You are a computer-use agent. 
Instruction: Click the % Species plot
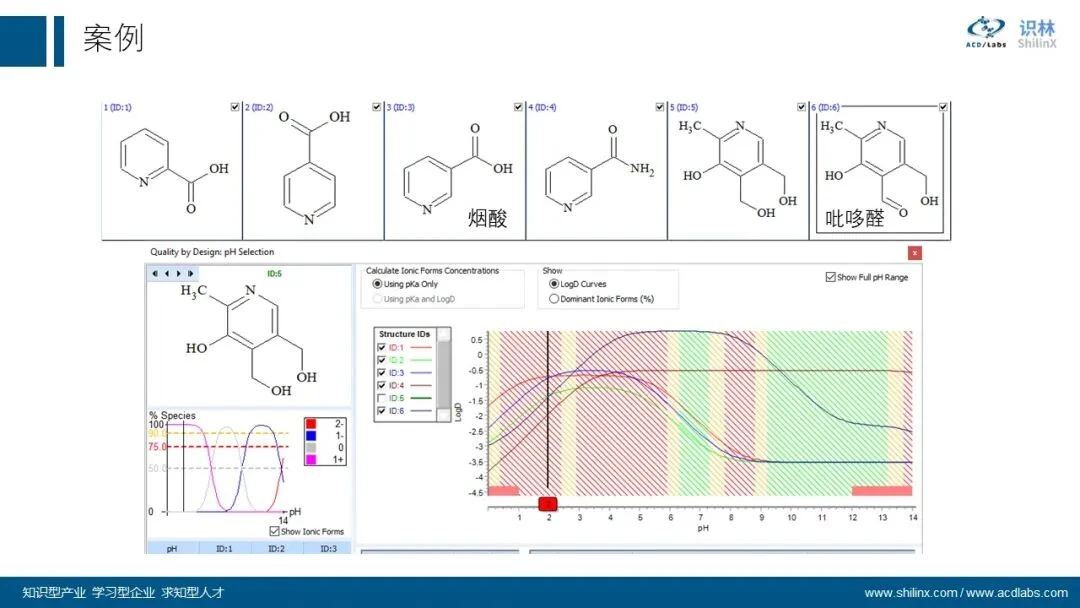(225, 468)
